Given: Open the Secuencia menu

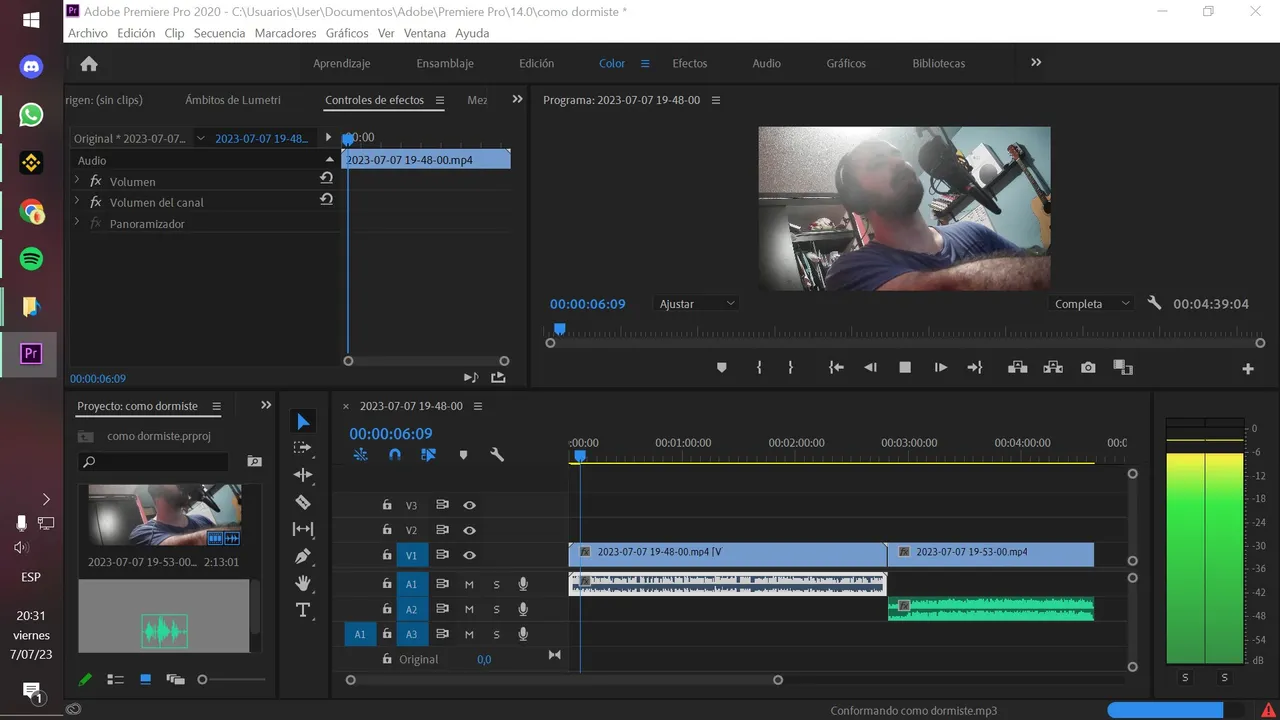Looking at the screenshot, I should [219, 33].
